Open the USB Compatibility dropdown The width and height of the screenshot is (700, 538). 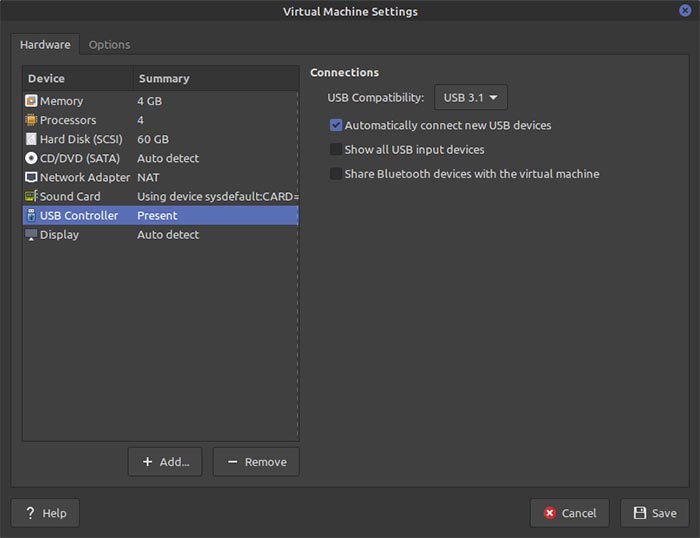point(471,97)
